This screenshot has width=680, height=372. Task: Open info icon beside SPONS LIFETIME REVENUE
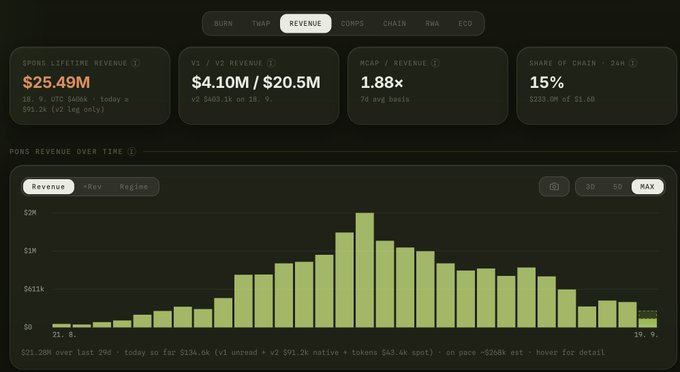click(x=135, y=63)
